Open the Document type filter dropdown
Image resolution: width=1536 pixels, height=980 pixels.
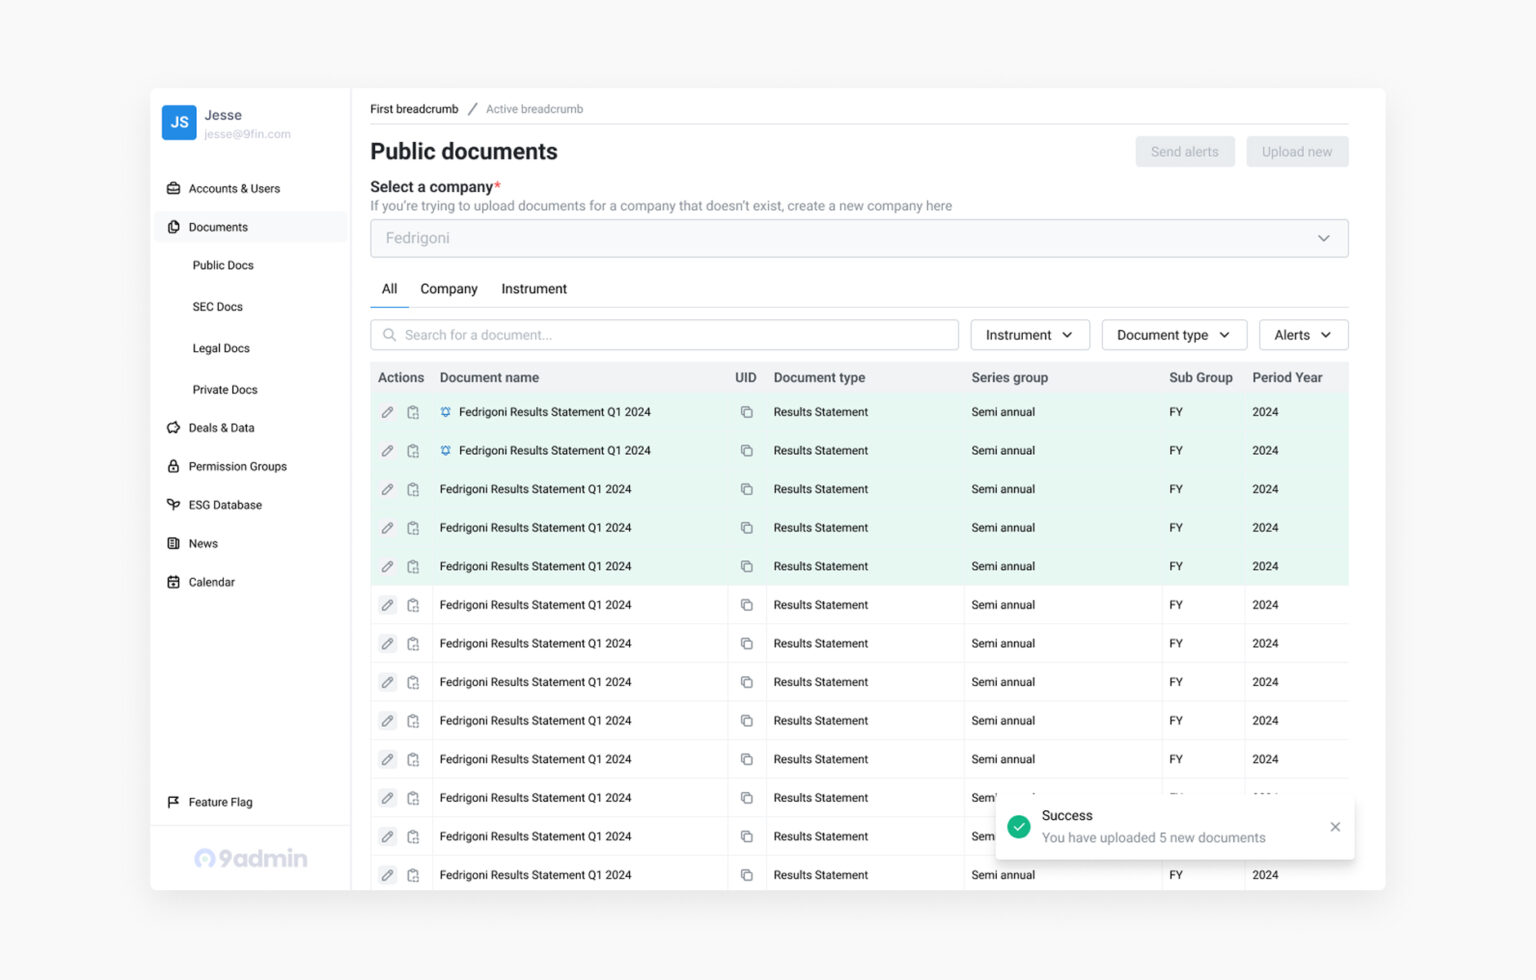click(1174, 335)
